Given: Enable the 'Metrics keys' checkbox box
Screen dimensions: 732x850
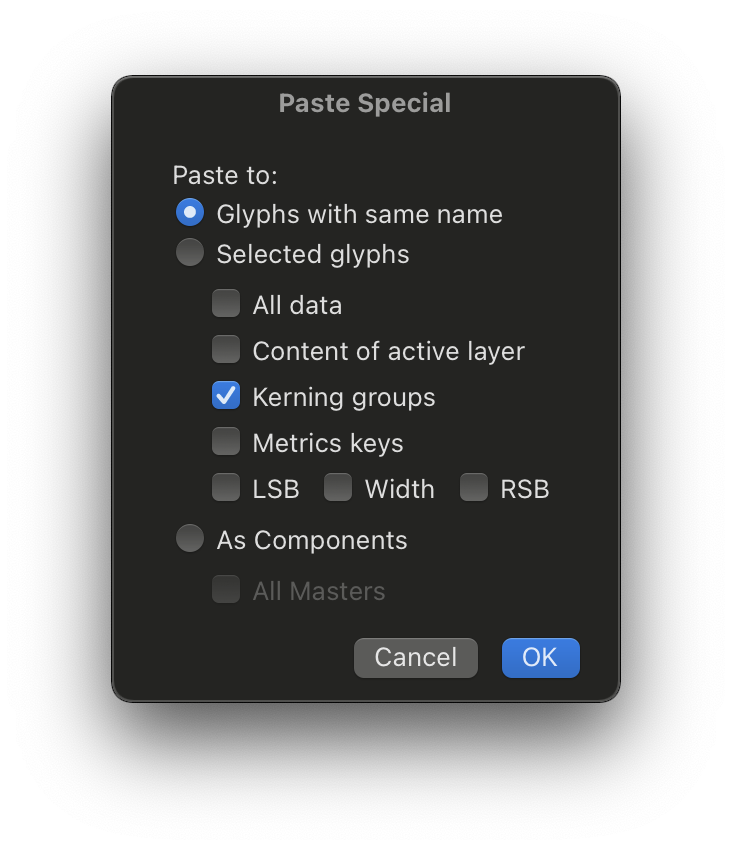Looking at the screenshot, I should [226, 442].
